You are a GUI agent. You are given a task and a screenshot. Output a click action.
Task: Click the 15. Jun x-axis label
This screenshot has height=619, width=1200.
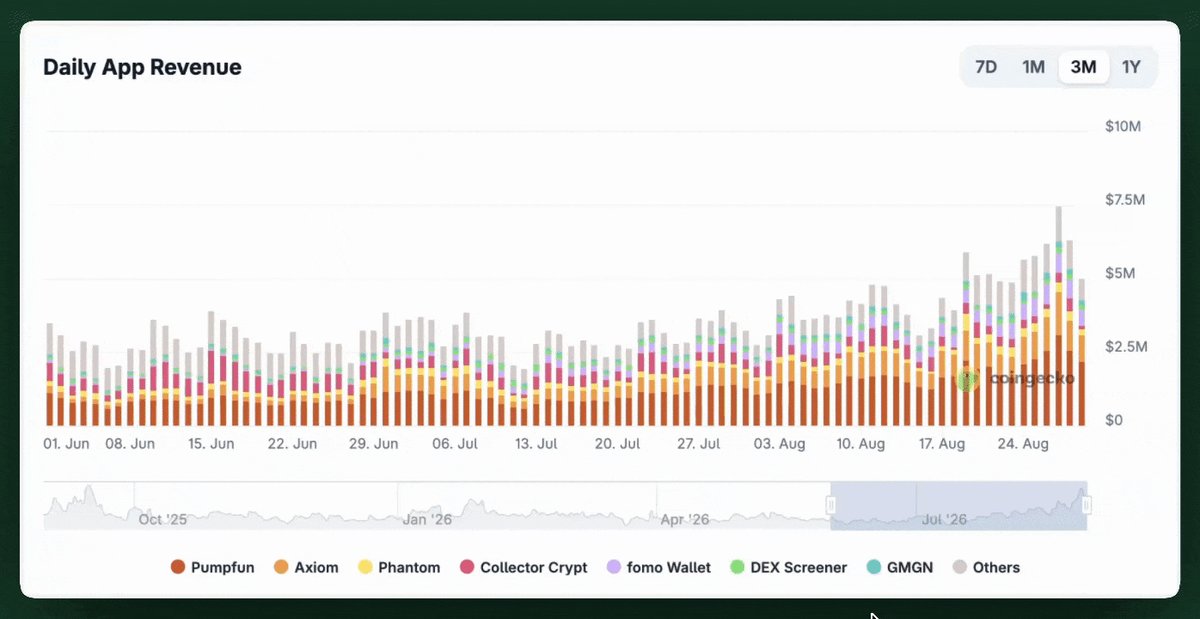pos(210,443)
